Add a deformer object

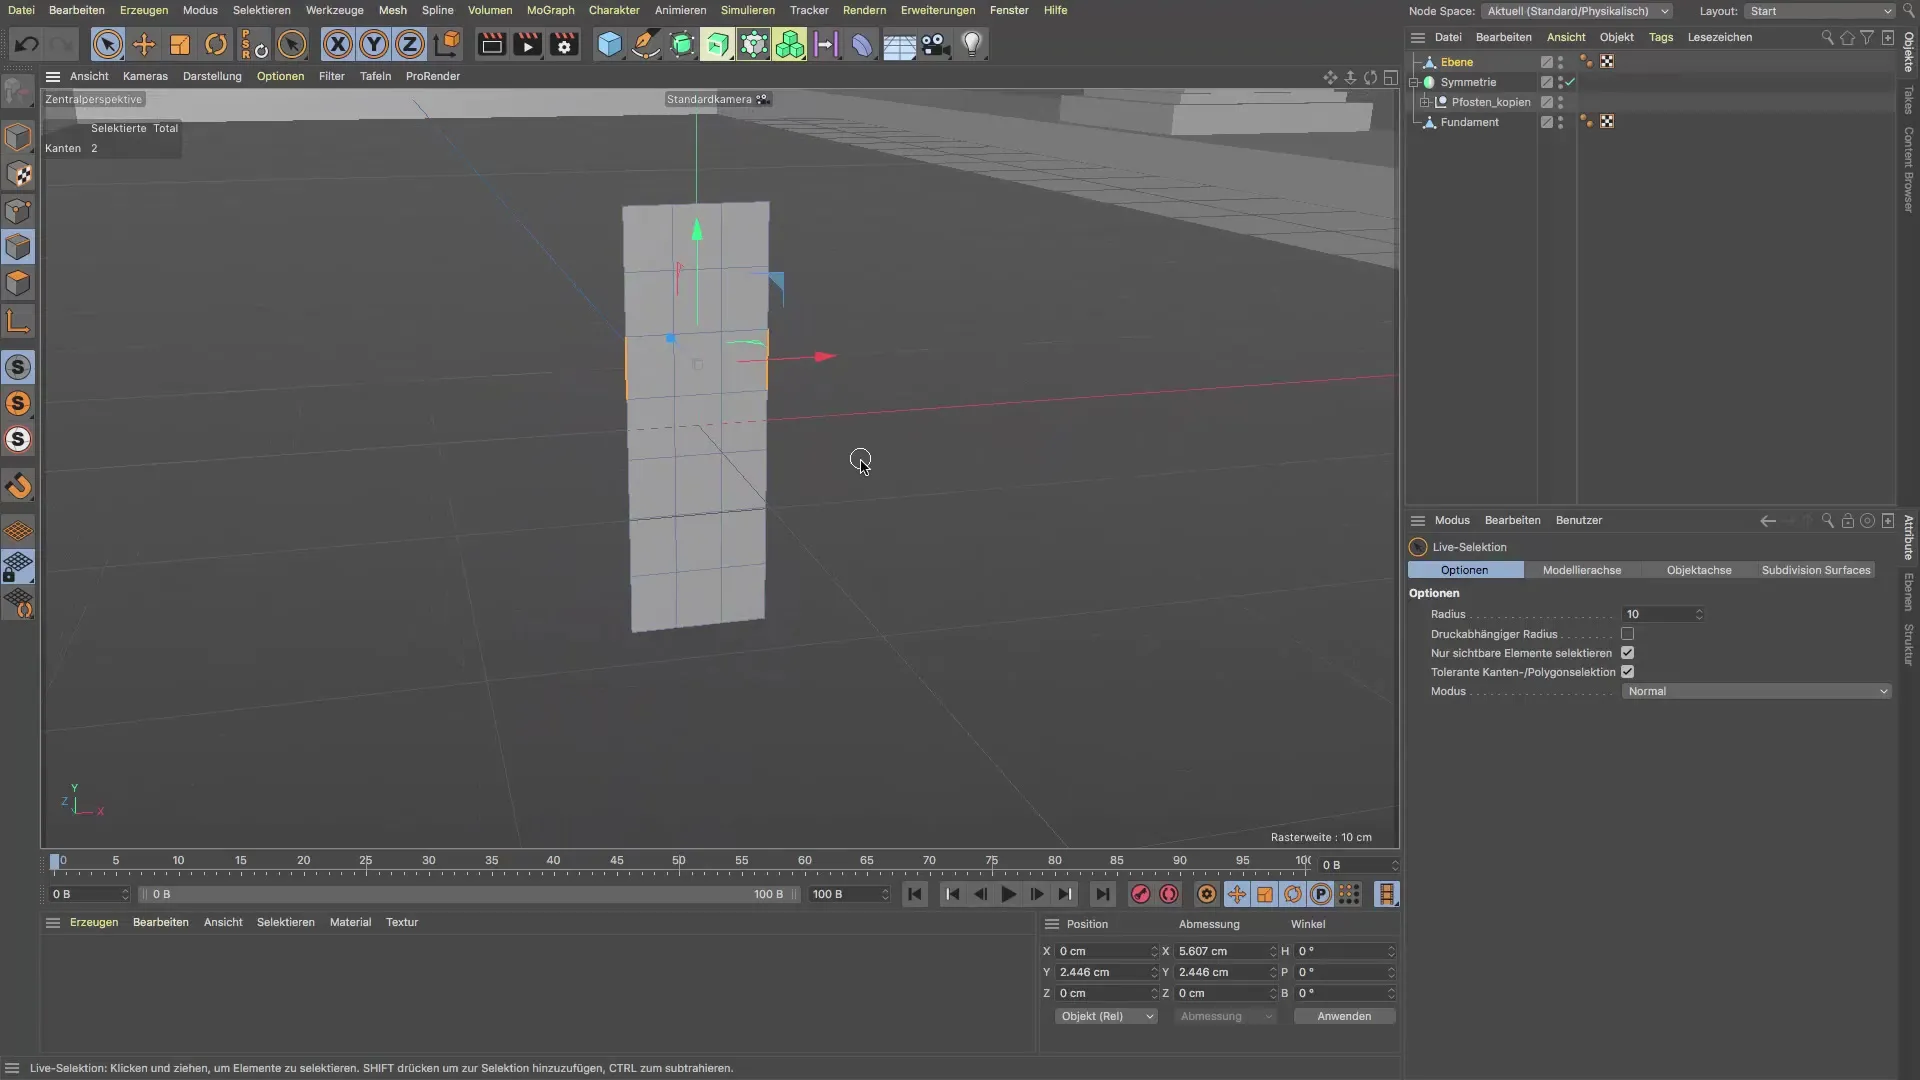pos(862,44)
